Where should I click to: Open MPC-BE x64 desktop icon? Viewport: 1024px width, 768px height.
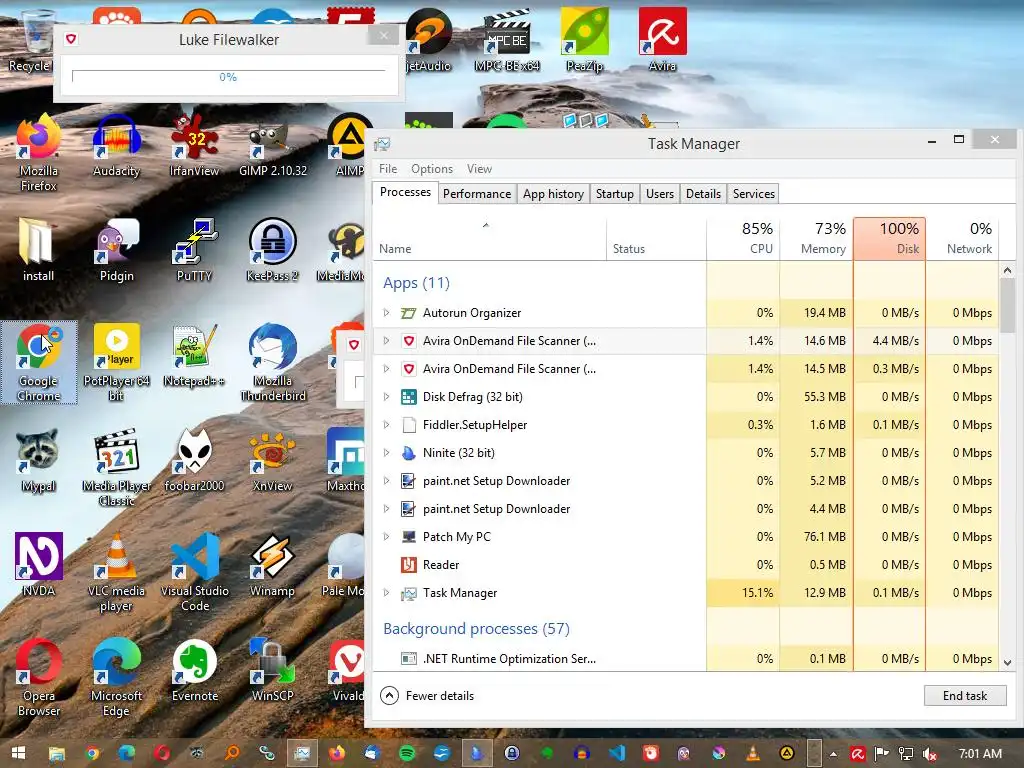pos(507,40)
